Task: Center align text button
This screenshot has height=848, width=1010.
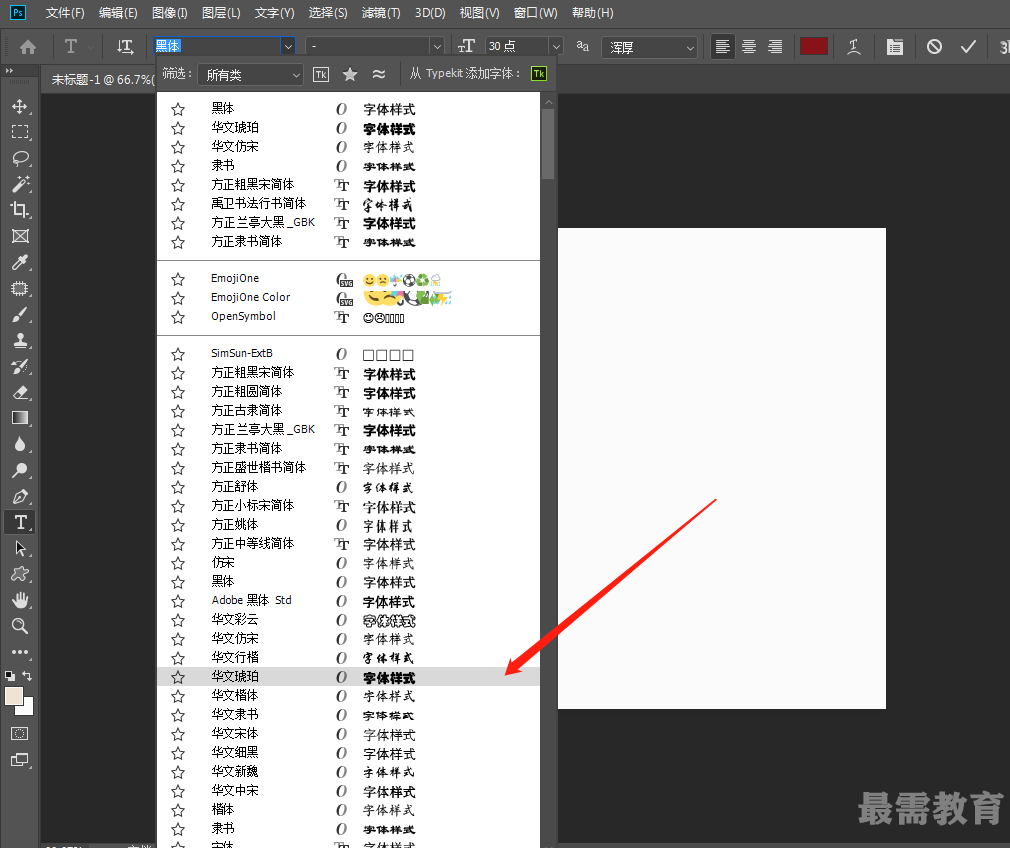Action: click(x=748, y=46)
